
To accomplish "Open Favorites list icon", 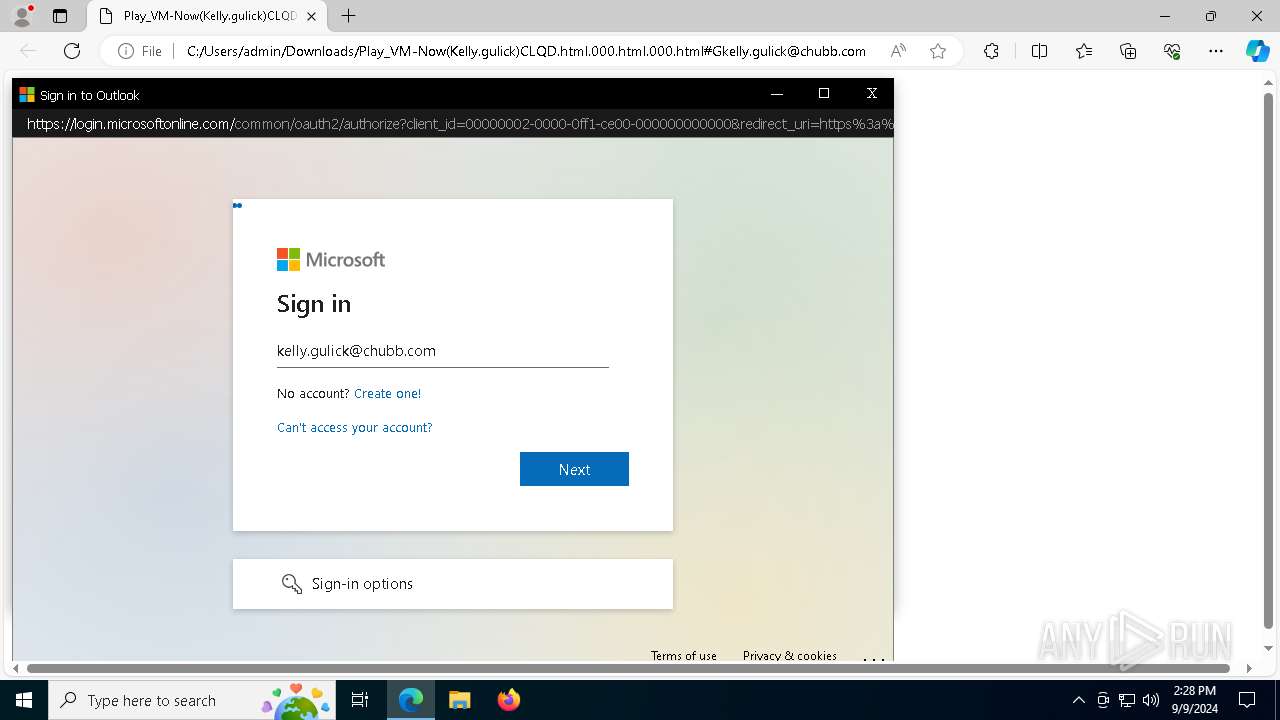I will 1084,51.
